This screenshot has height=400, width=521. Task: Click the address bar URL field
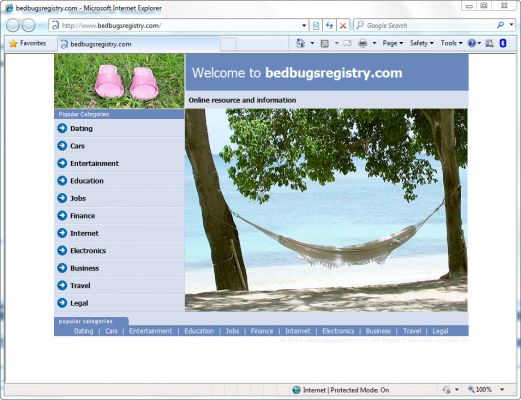click(x=178, y=25)
